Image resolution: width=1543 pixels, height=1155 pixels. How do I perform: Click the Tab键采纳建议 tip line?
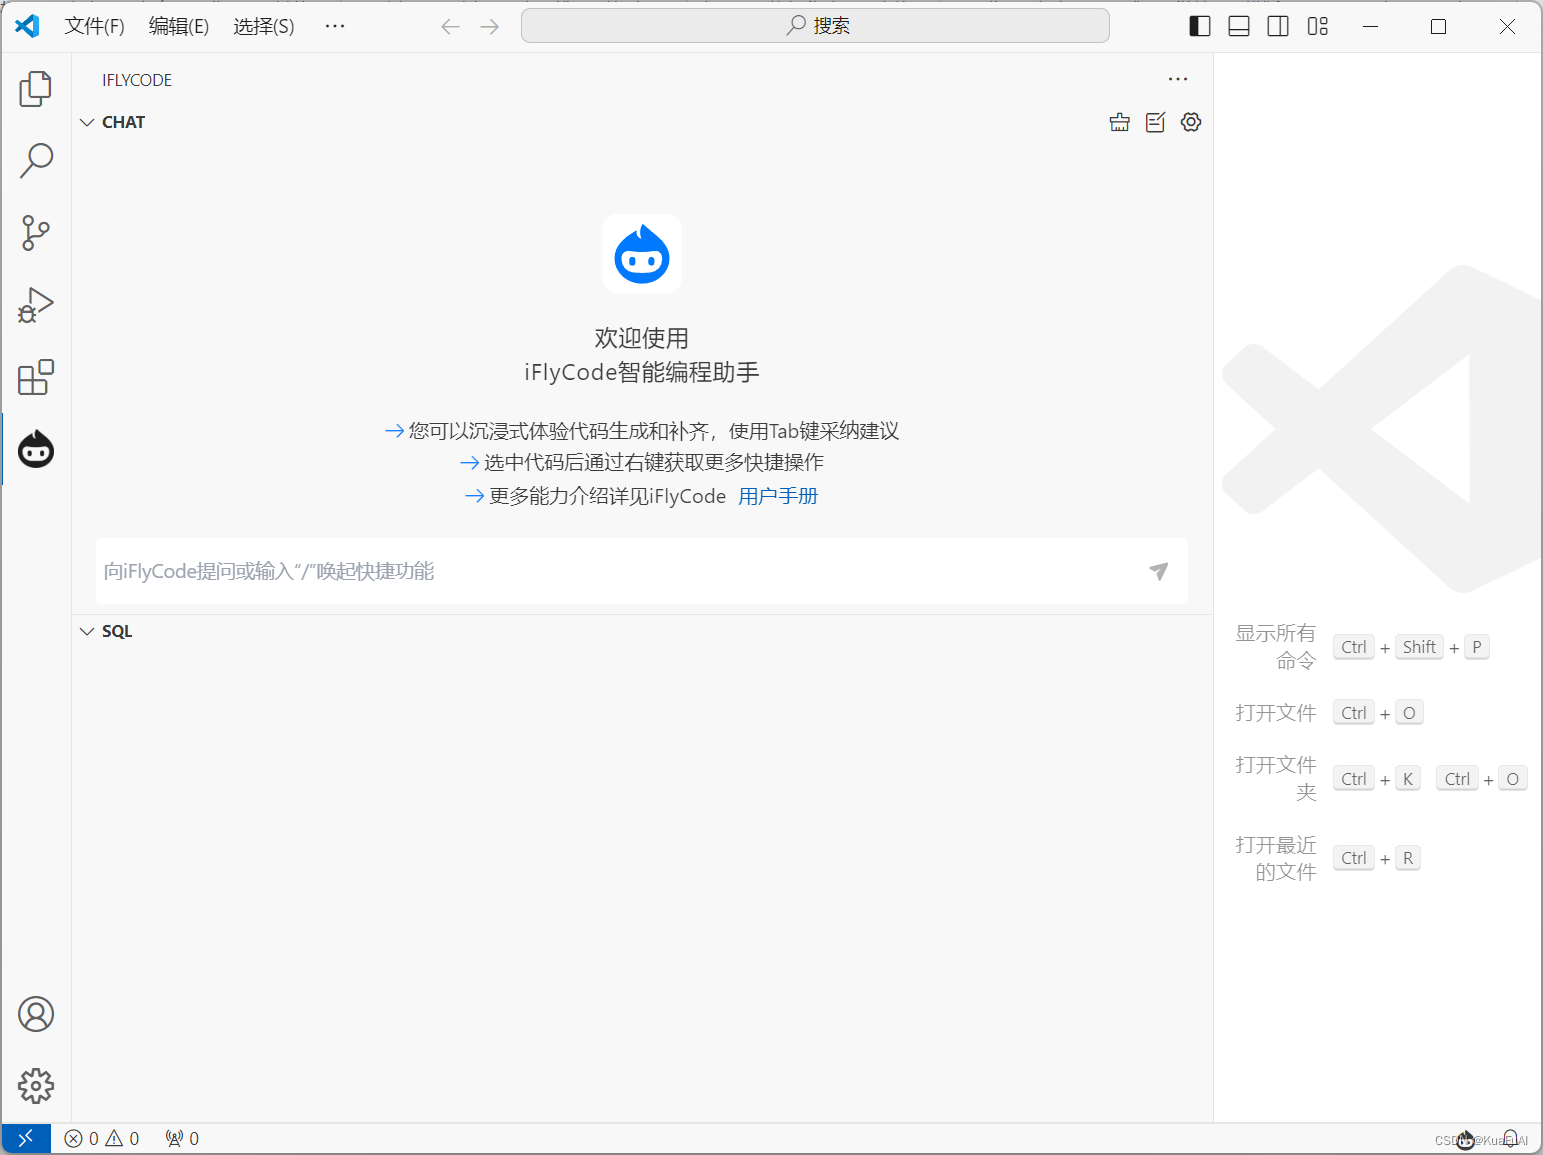point(642,431)
